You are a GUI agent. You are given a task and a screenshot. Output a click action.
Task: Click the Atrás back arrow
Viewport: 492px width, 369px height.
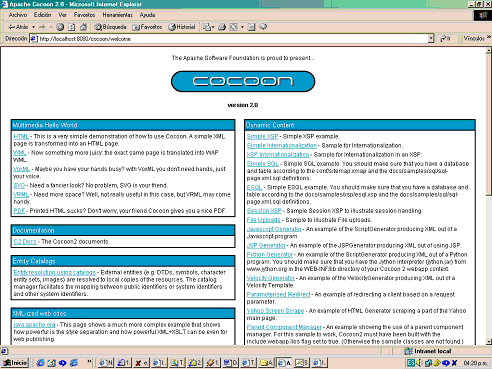click(18, 27)
